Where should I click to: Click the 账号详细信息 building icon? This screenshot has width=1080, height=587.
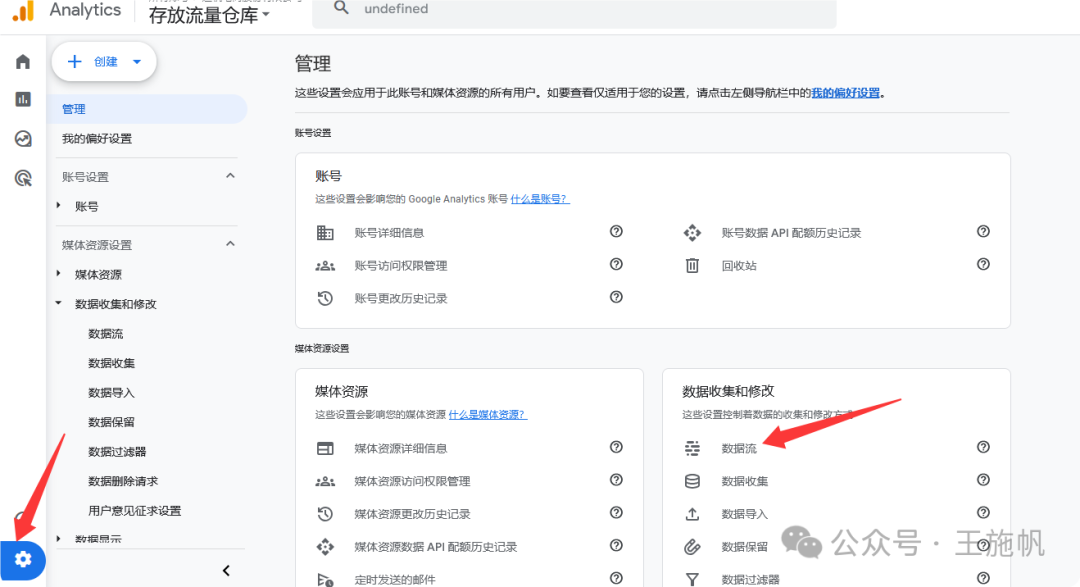point(325,233)
